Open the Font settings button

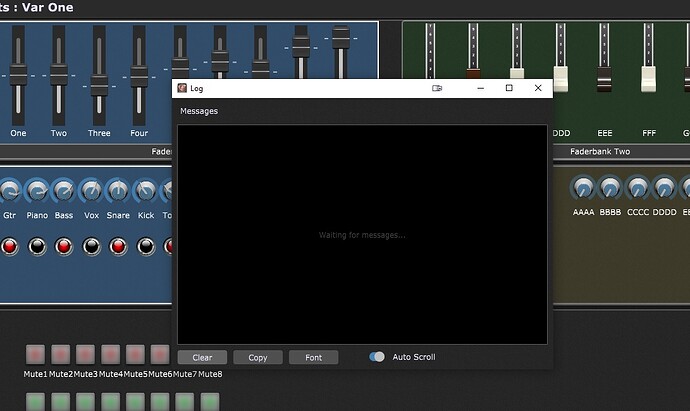pyautogui.click(x=314, y=357)
